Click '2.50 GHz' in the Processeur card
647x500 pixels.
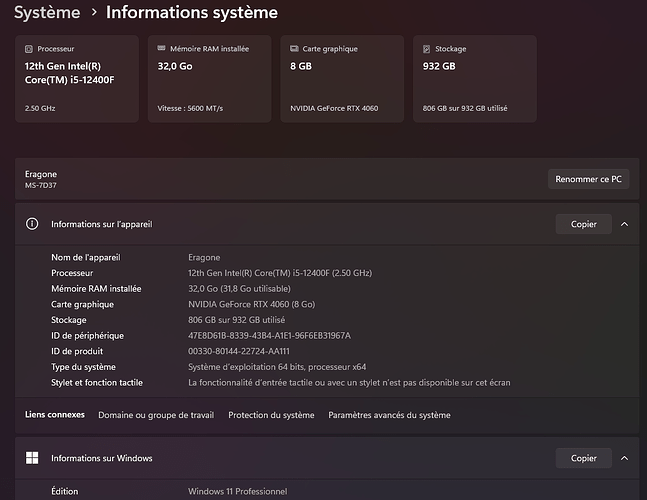pos(40,108)
